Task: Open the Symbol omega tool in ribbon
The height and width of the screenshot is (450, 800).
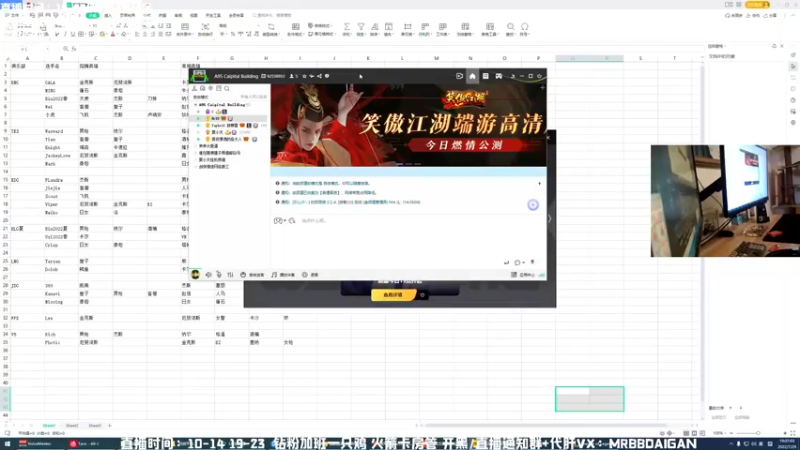Action: pos(524,27)
